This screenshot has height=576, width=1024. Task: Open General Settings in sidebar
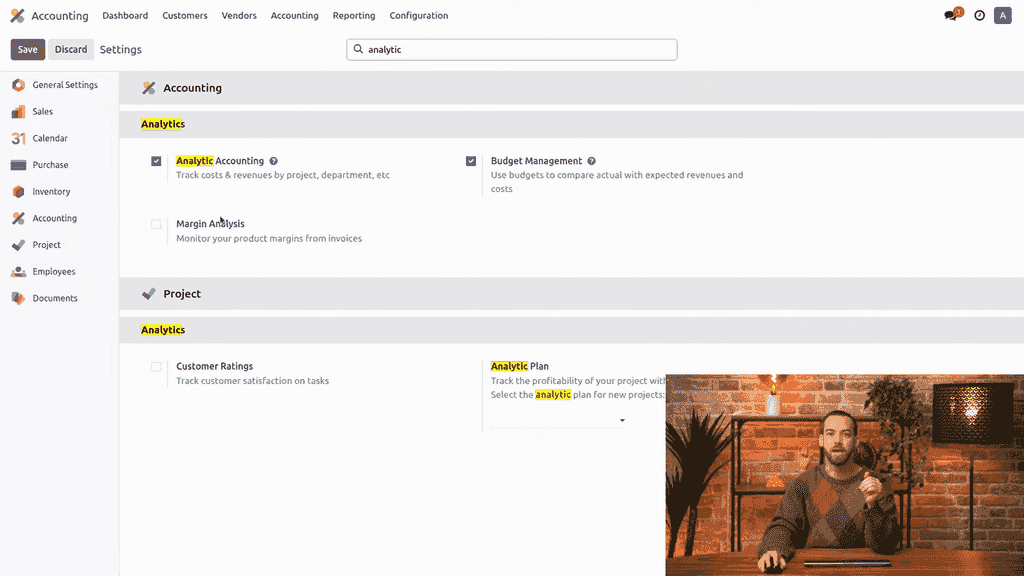pos(64,85)
